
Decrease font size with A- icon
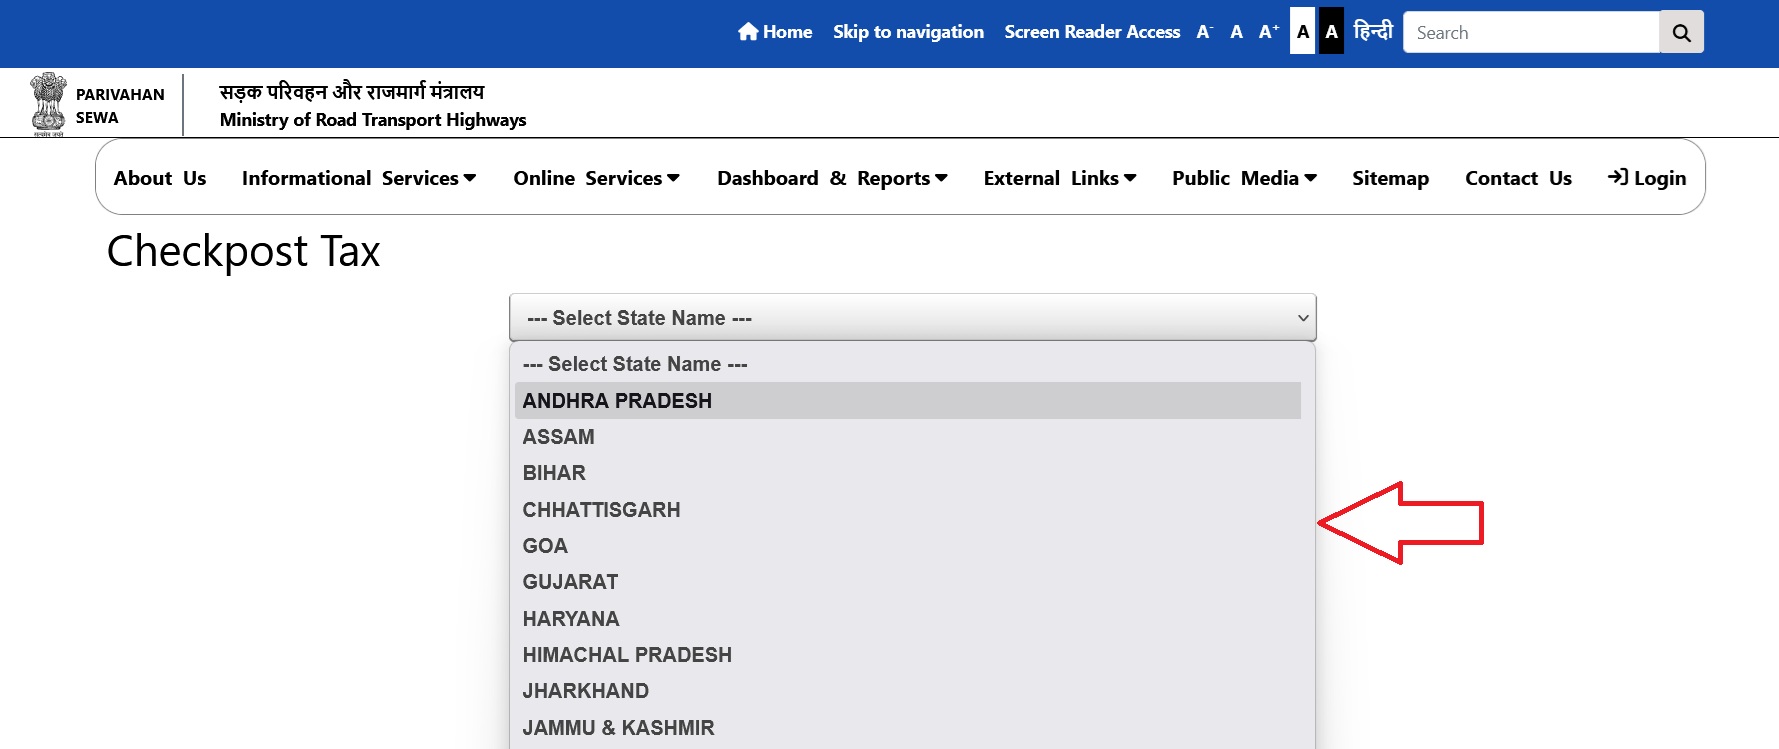[1204, 32]
